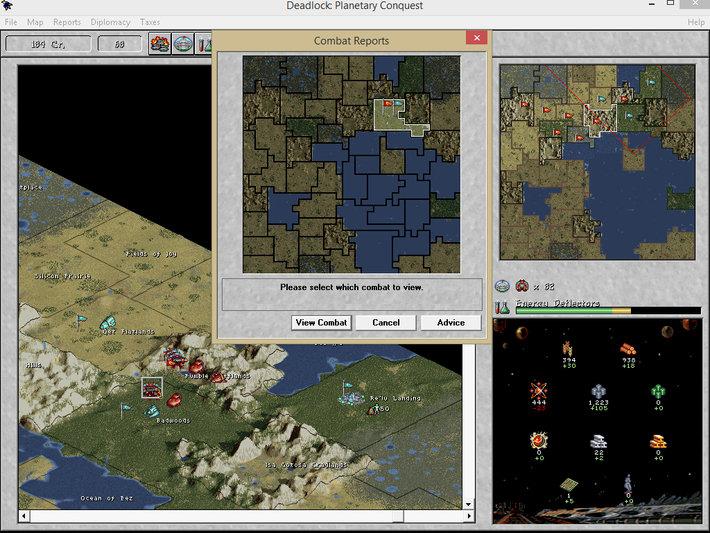The height and width of the screenshot is (533, 710).
Task: Click the turn counter showing 58
Action: 120,44
